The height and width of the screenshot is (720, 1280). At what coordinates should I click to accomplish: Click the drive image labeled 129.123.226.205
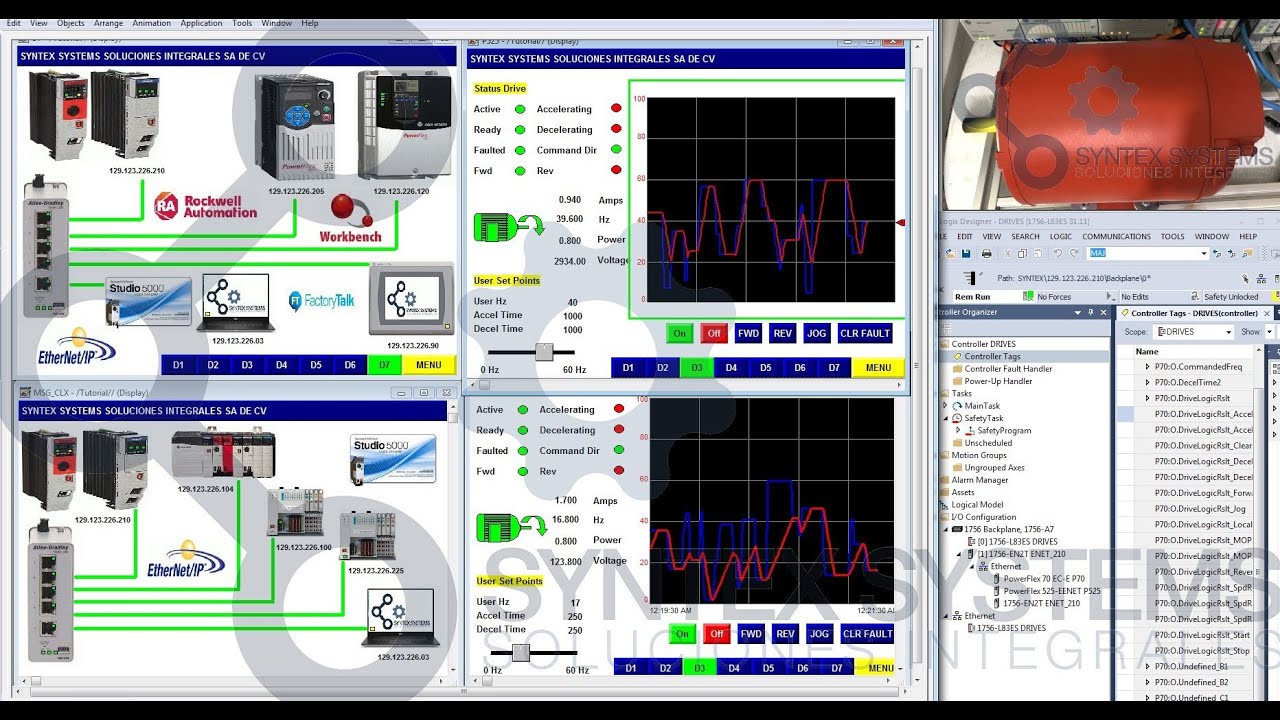tap(294, 128)
